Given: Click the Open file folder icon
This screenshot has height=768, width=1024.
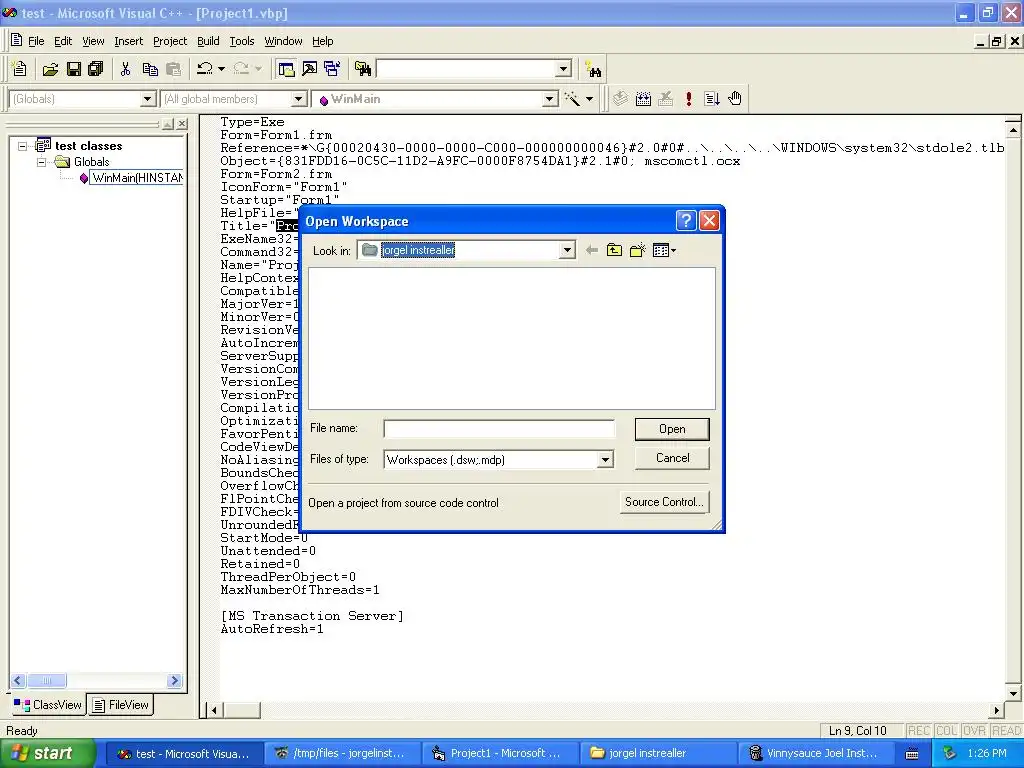Looking at the screenshot, I should pyautogui.click(x=50, y=69).
